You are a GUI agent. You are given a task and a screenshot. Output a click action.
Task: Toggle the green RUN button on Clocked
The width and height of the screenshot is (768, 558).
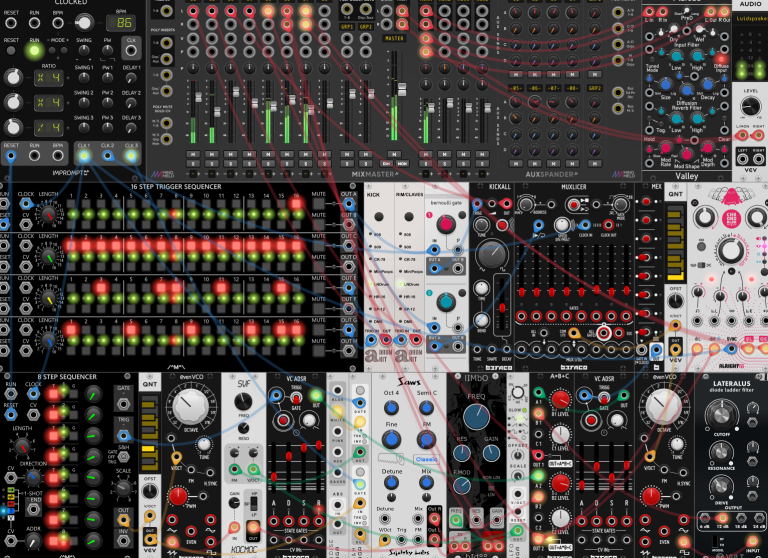click(x=34, y=50)
